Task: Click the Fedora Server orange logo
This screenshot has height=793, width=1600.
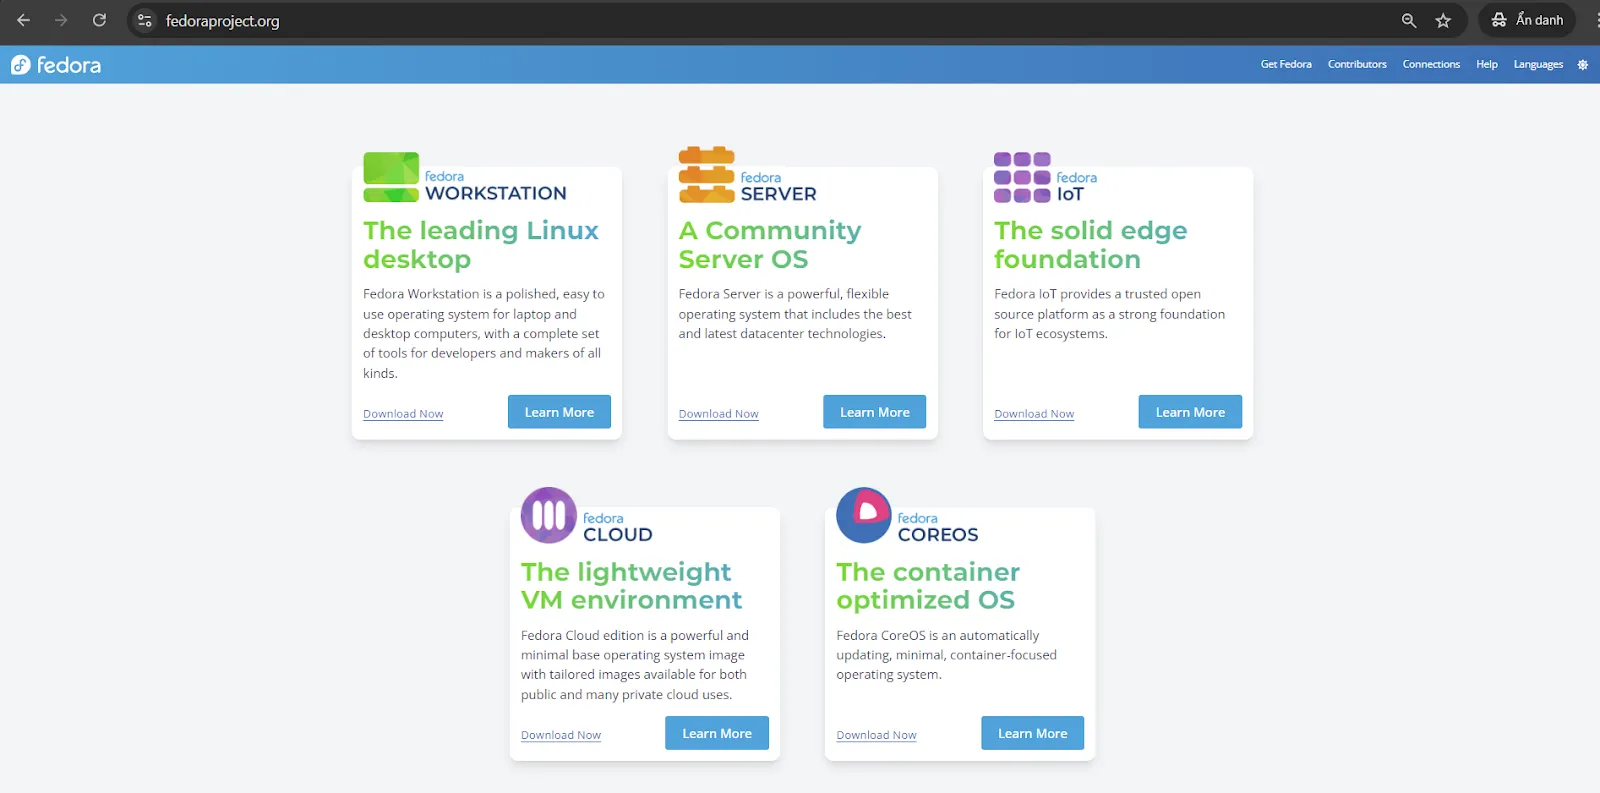Action: pyautogui.click(x=707, y=175)
